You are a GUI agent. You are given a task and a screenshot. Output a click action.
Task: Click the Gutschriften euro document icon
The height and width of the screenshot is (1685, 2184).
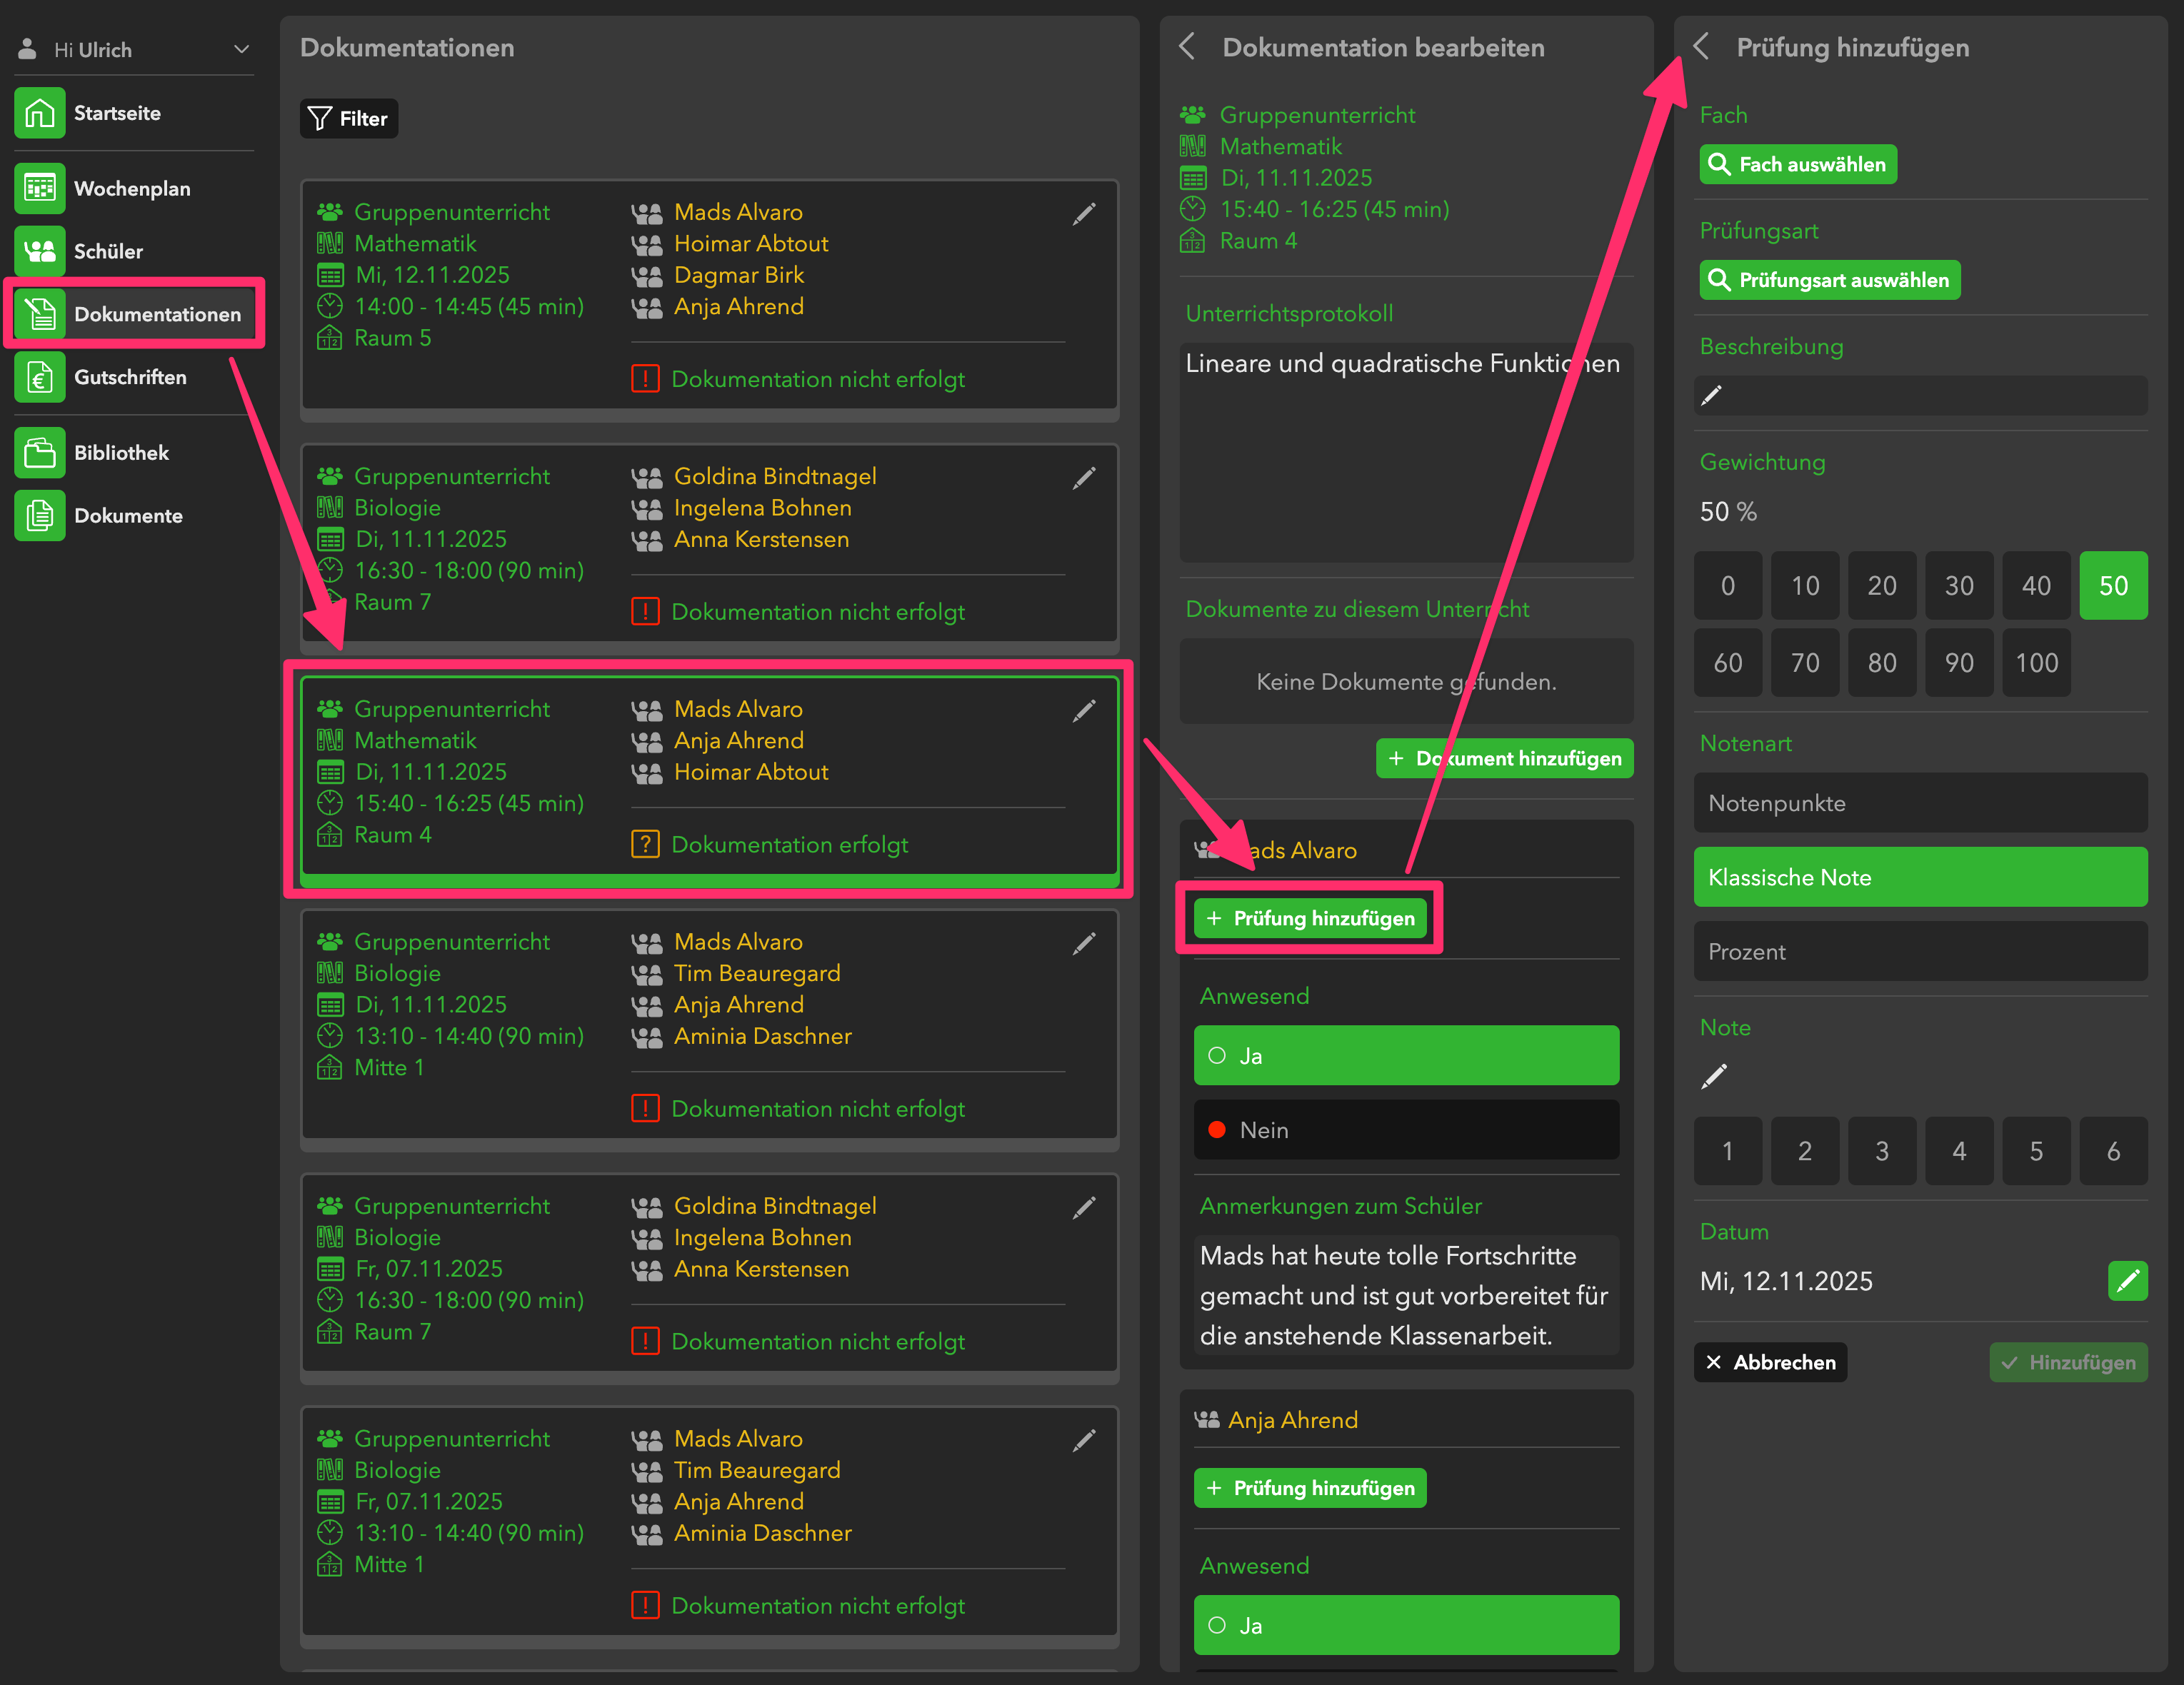40,377
